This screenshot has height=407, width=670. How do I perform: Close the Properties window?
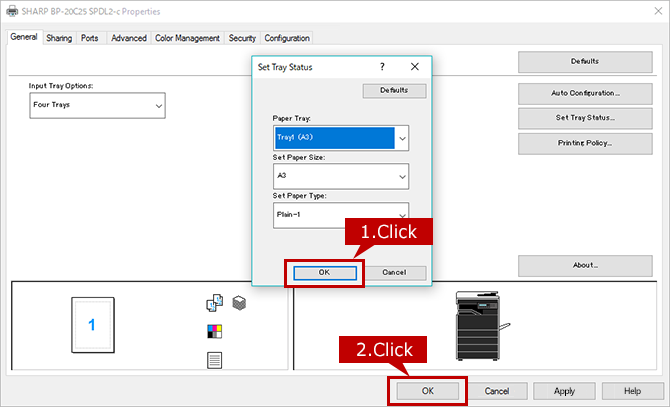tap(658, 11)
